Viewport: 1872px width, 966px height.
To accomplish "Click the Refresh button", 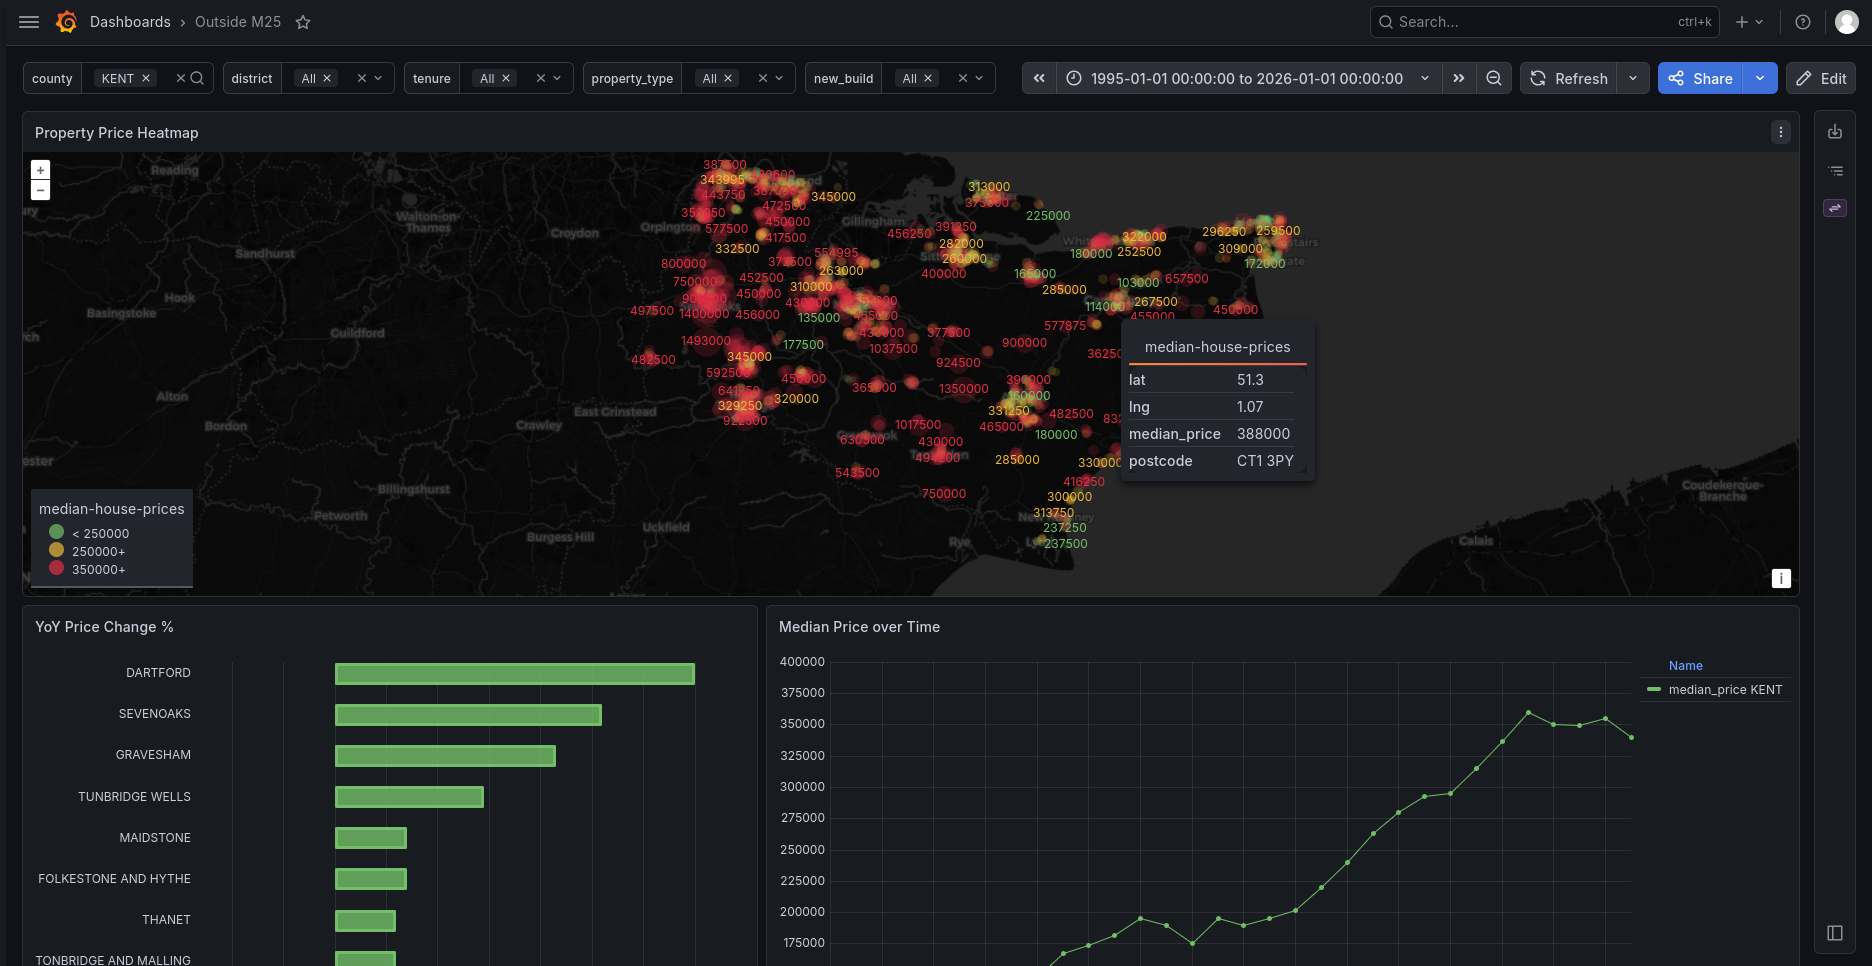I will (1569, 78).
